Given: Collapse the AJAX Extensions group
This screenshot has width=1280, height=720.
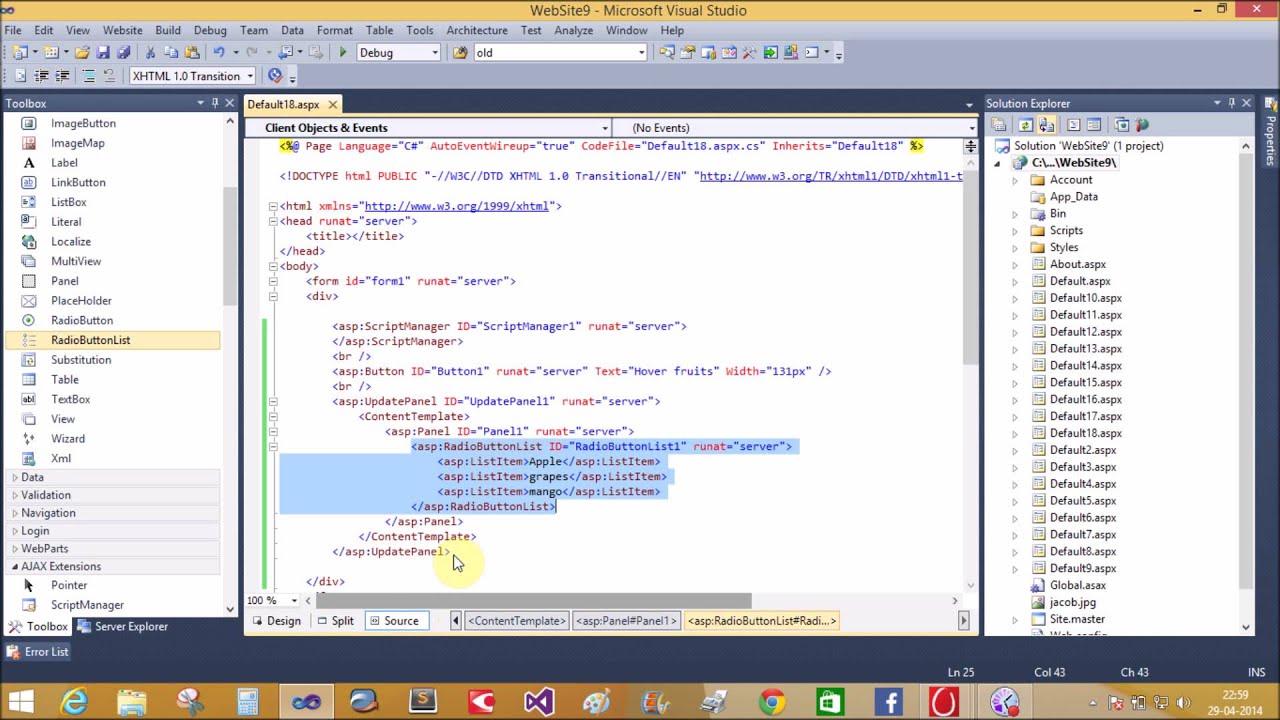Looking at the screenshot, I should point(15,566).
